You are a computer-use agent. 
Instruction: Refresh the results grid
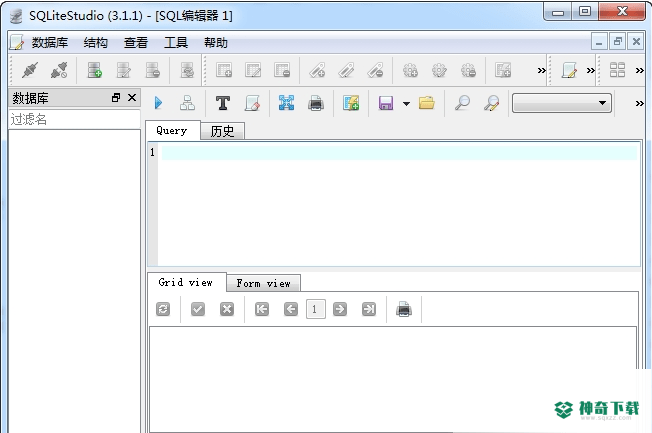point(163,309)
